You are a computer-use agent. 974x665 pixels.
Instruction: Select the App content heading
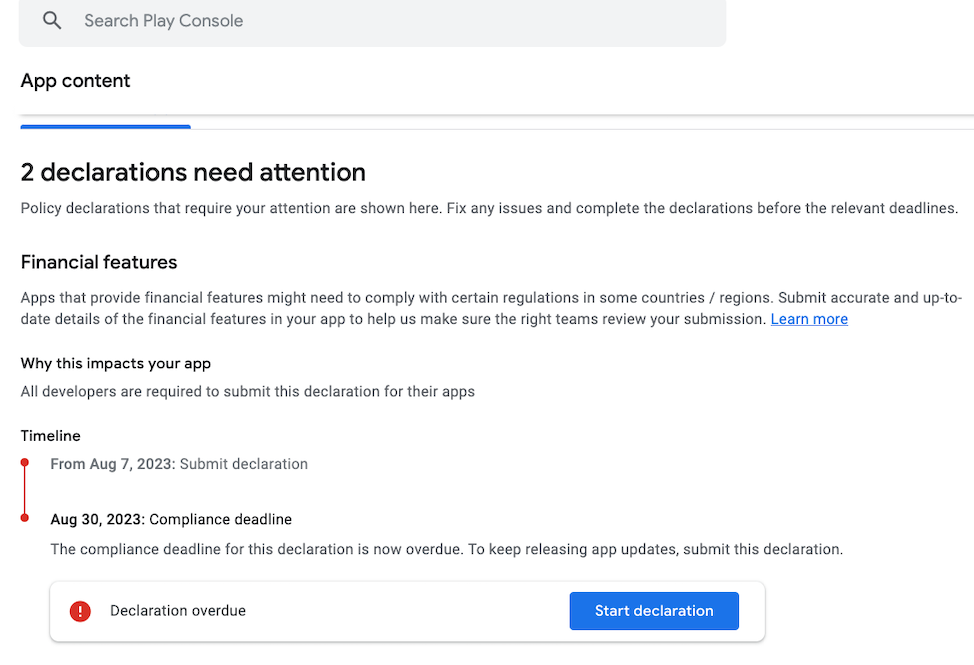click(75, 81)
